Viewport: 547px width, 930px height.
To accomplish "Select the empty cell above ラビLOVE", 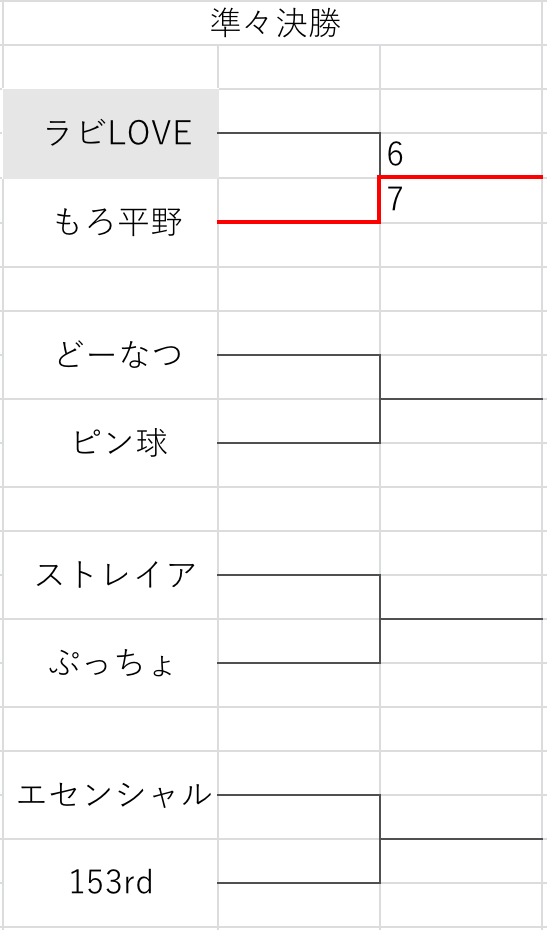I will (x=111, y=67).
